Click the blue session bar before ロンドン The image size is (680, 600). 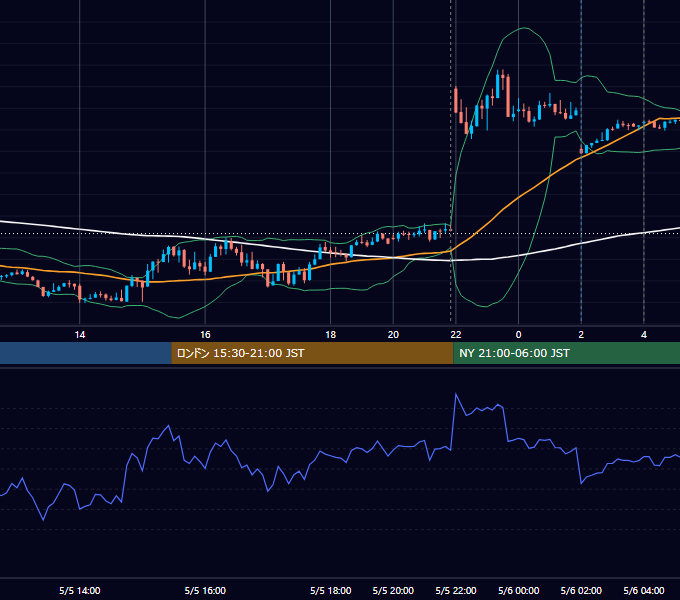point(86,353)
